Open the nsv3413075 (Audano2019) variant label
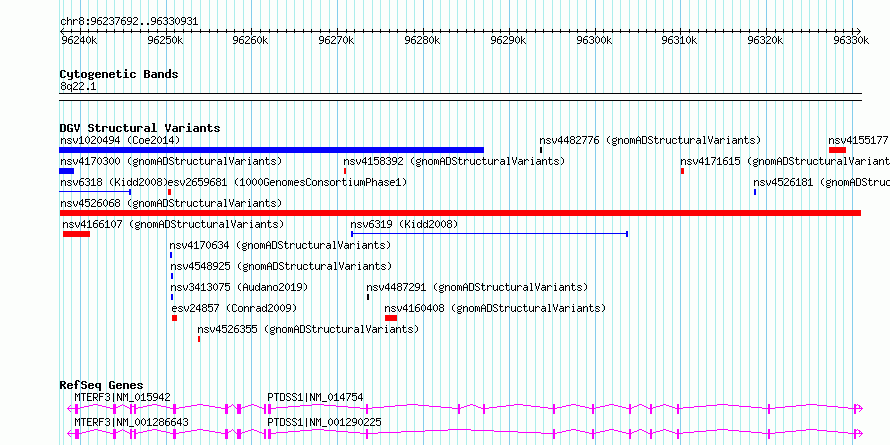Screen dimensions: 890x445 (x=239, y=287)
